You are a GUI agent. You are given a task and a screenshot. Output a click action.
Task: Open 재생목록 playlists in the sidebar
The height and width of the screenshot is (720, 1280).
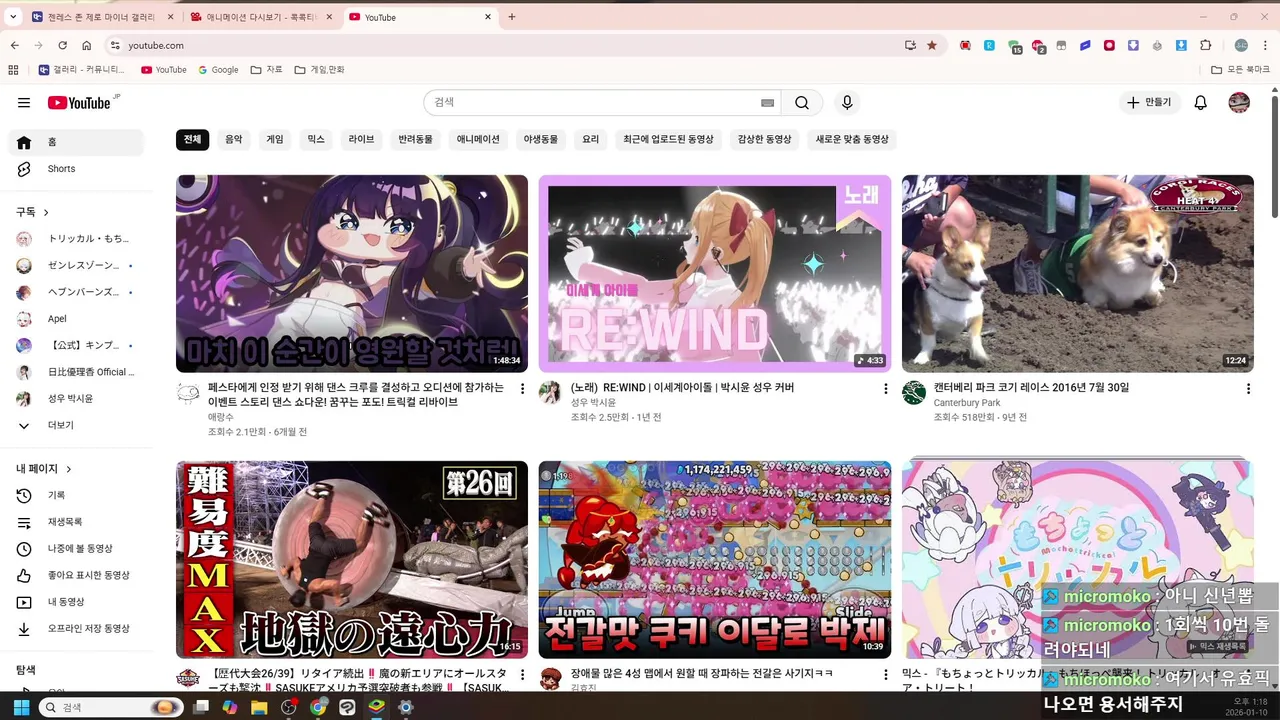76,522
